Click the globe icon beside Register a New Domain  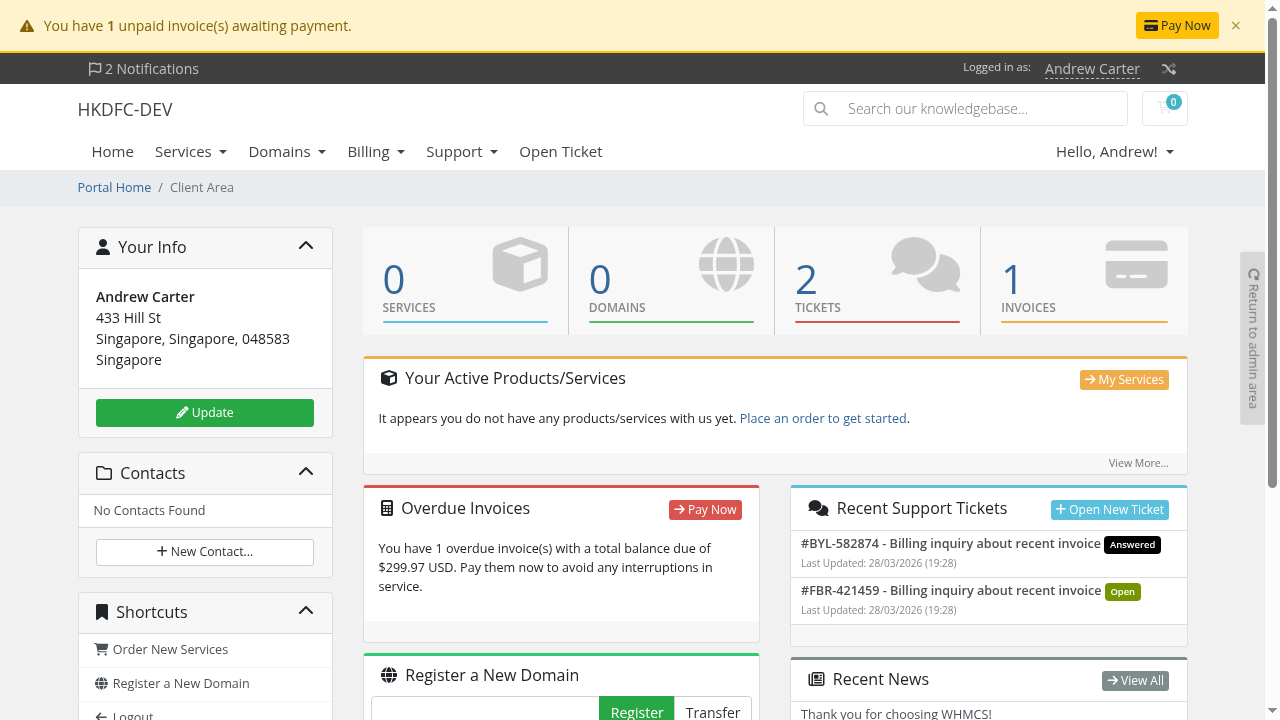[x=389, y=676]
